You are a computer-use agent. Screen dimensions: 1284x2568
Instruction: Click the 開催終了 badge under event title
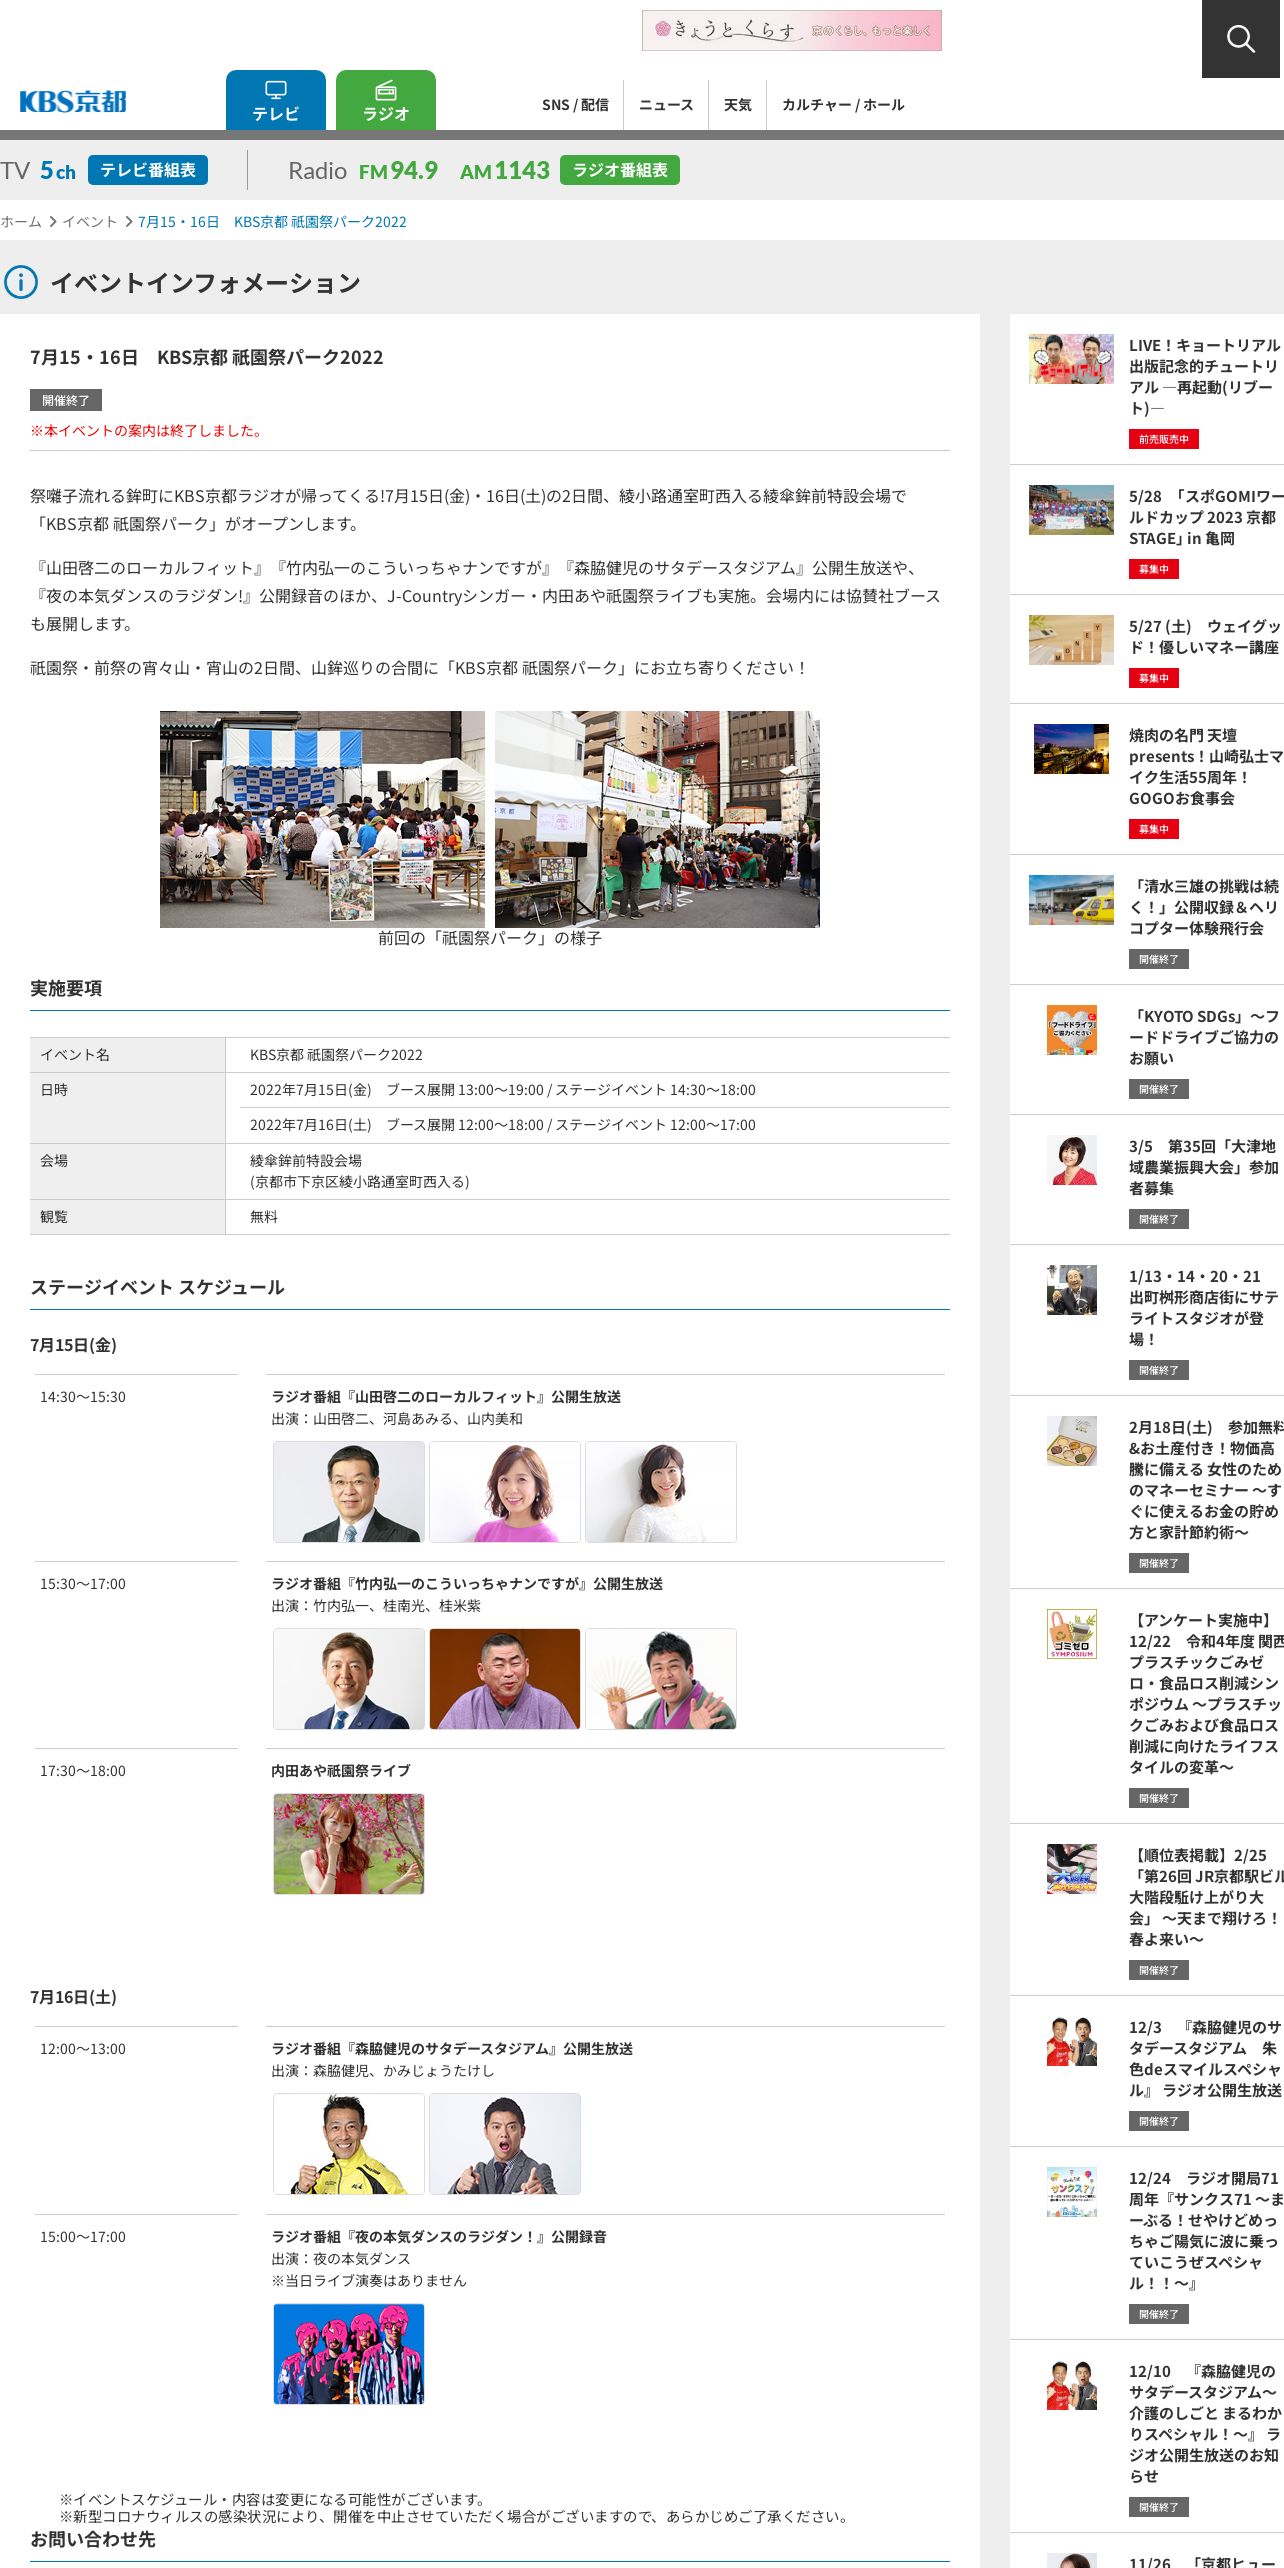[x=66, y=400]
